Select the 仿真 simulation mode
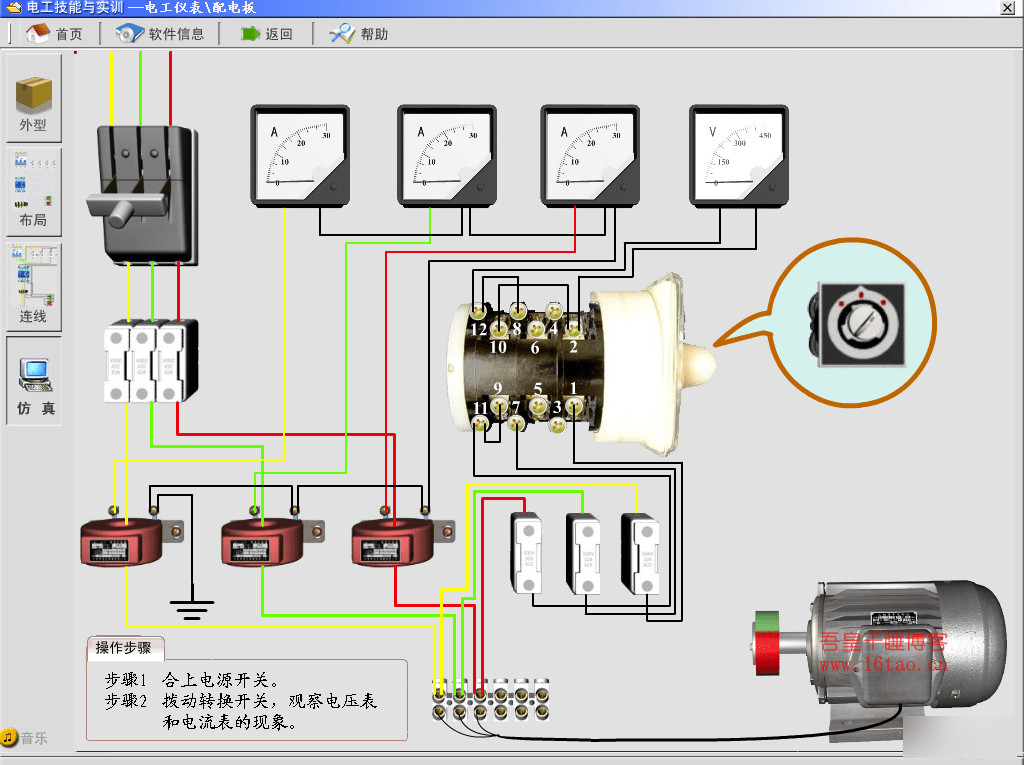Image resolution: width=1024 pixels, height=765 pixels. point(34,380)
